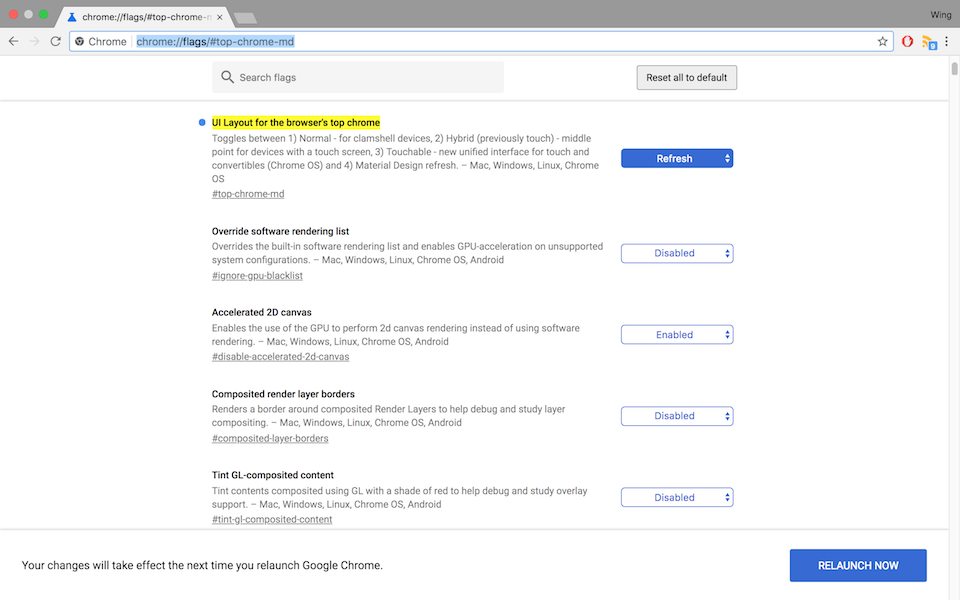
Task: Open dropdown for Tint GL-composited content
Action: [x=677, y=498]
